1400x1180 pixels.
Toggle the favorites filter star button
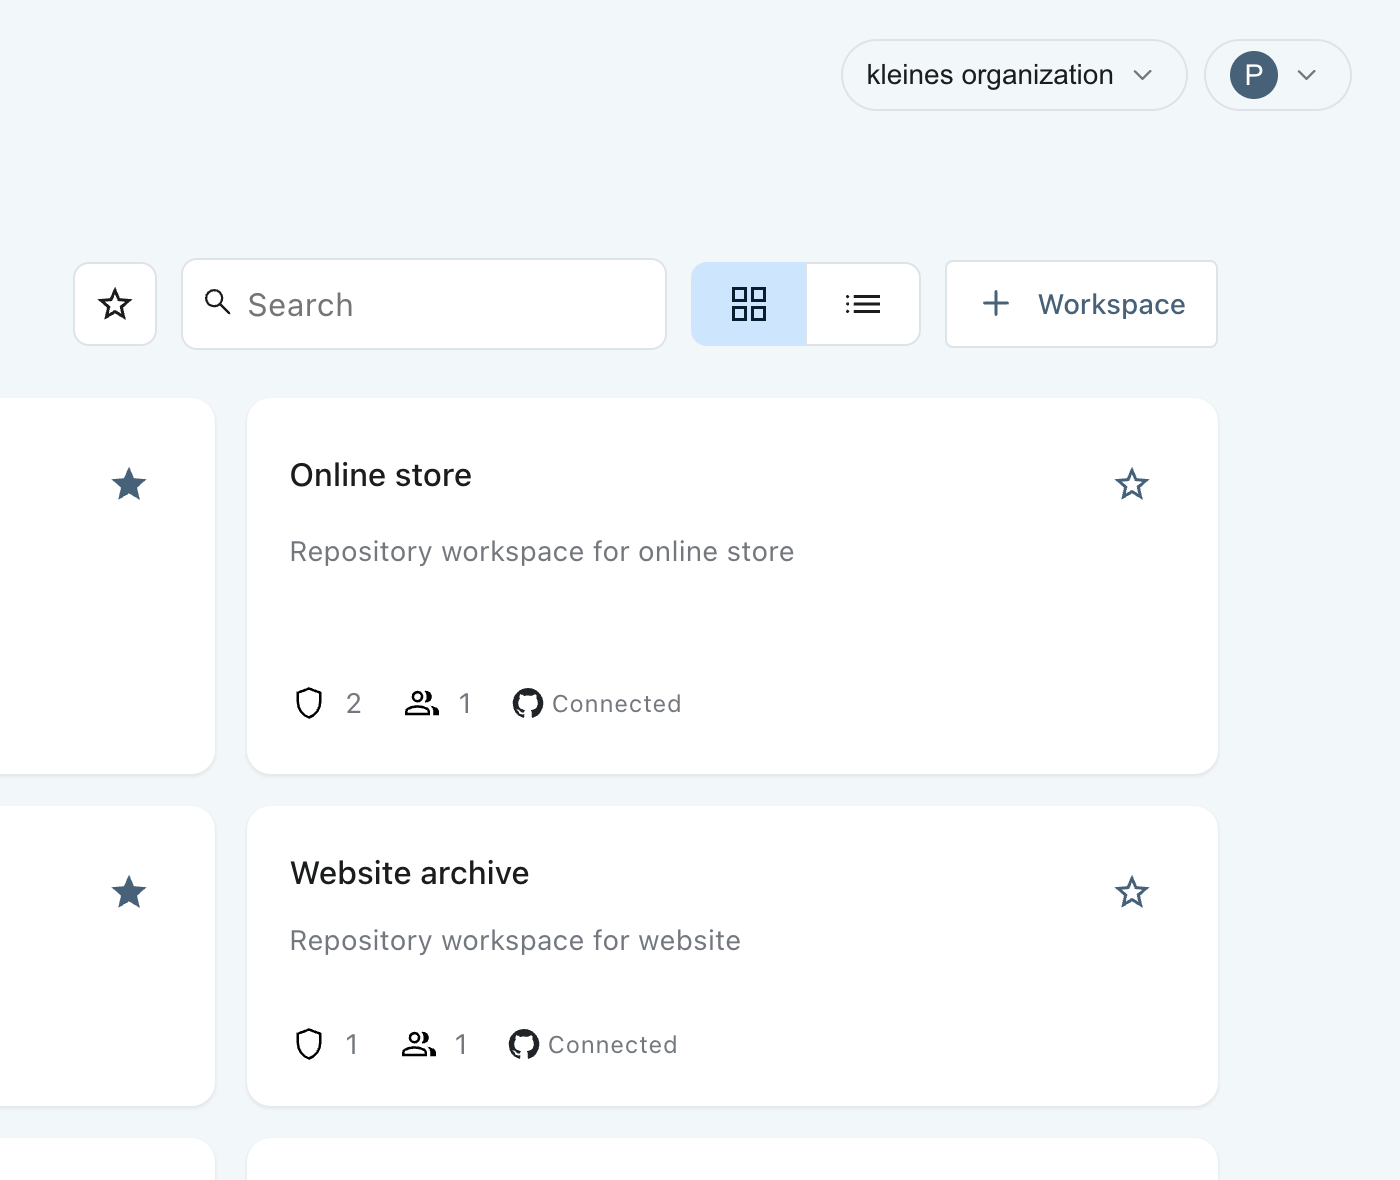pyautogui.click(x=115, y=304)
